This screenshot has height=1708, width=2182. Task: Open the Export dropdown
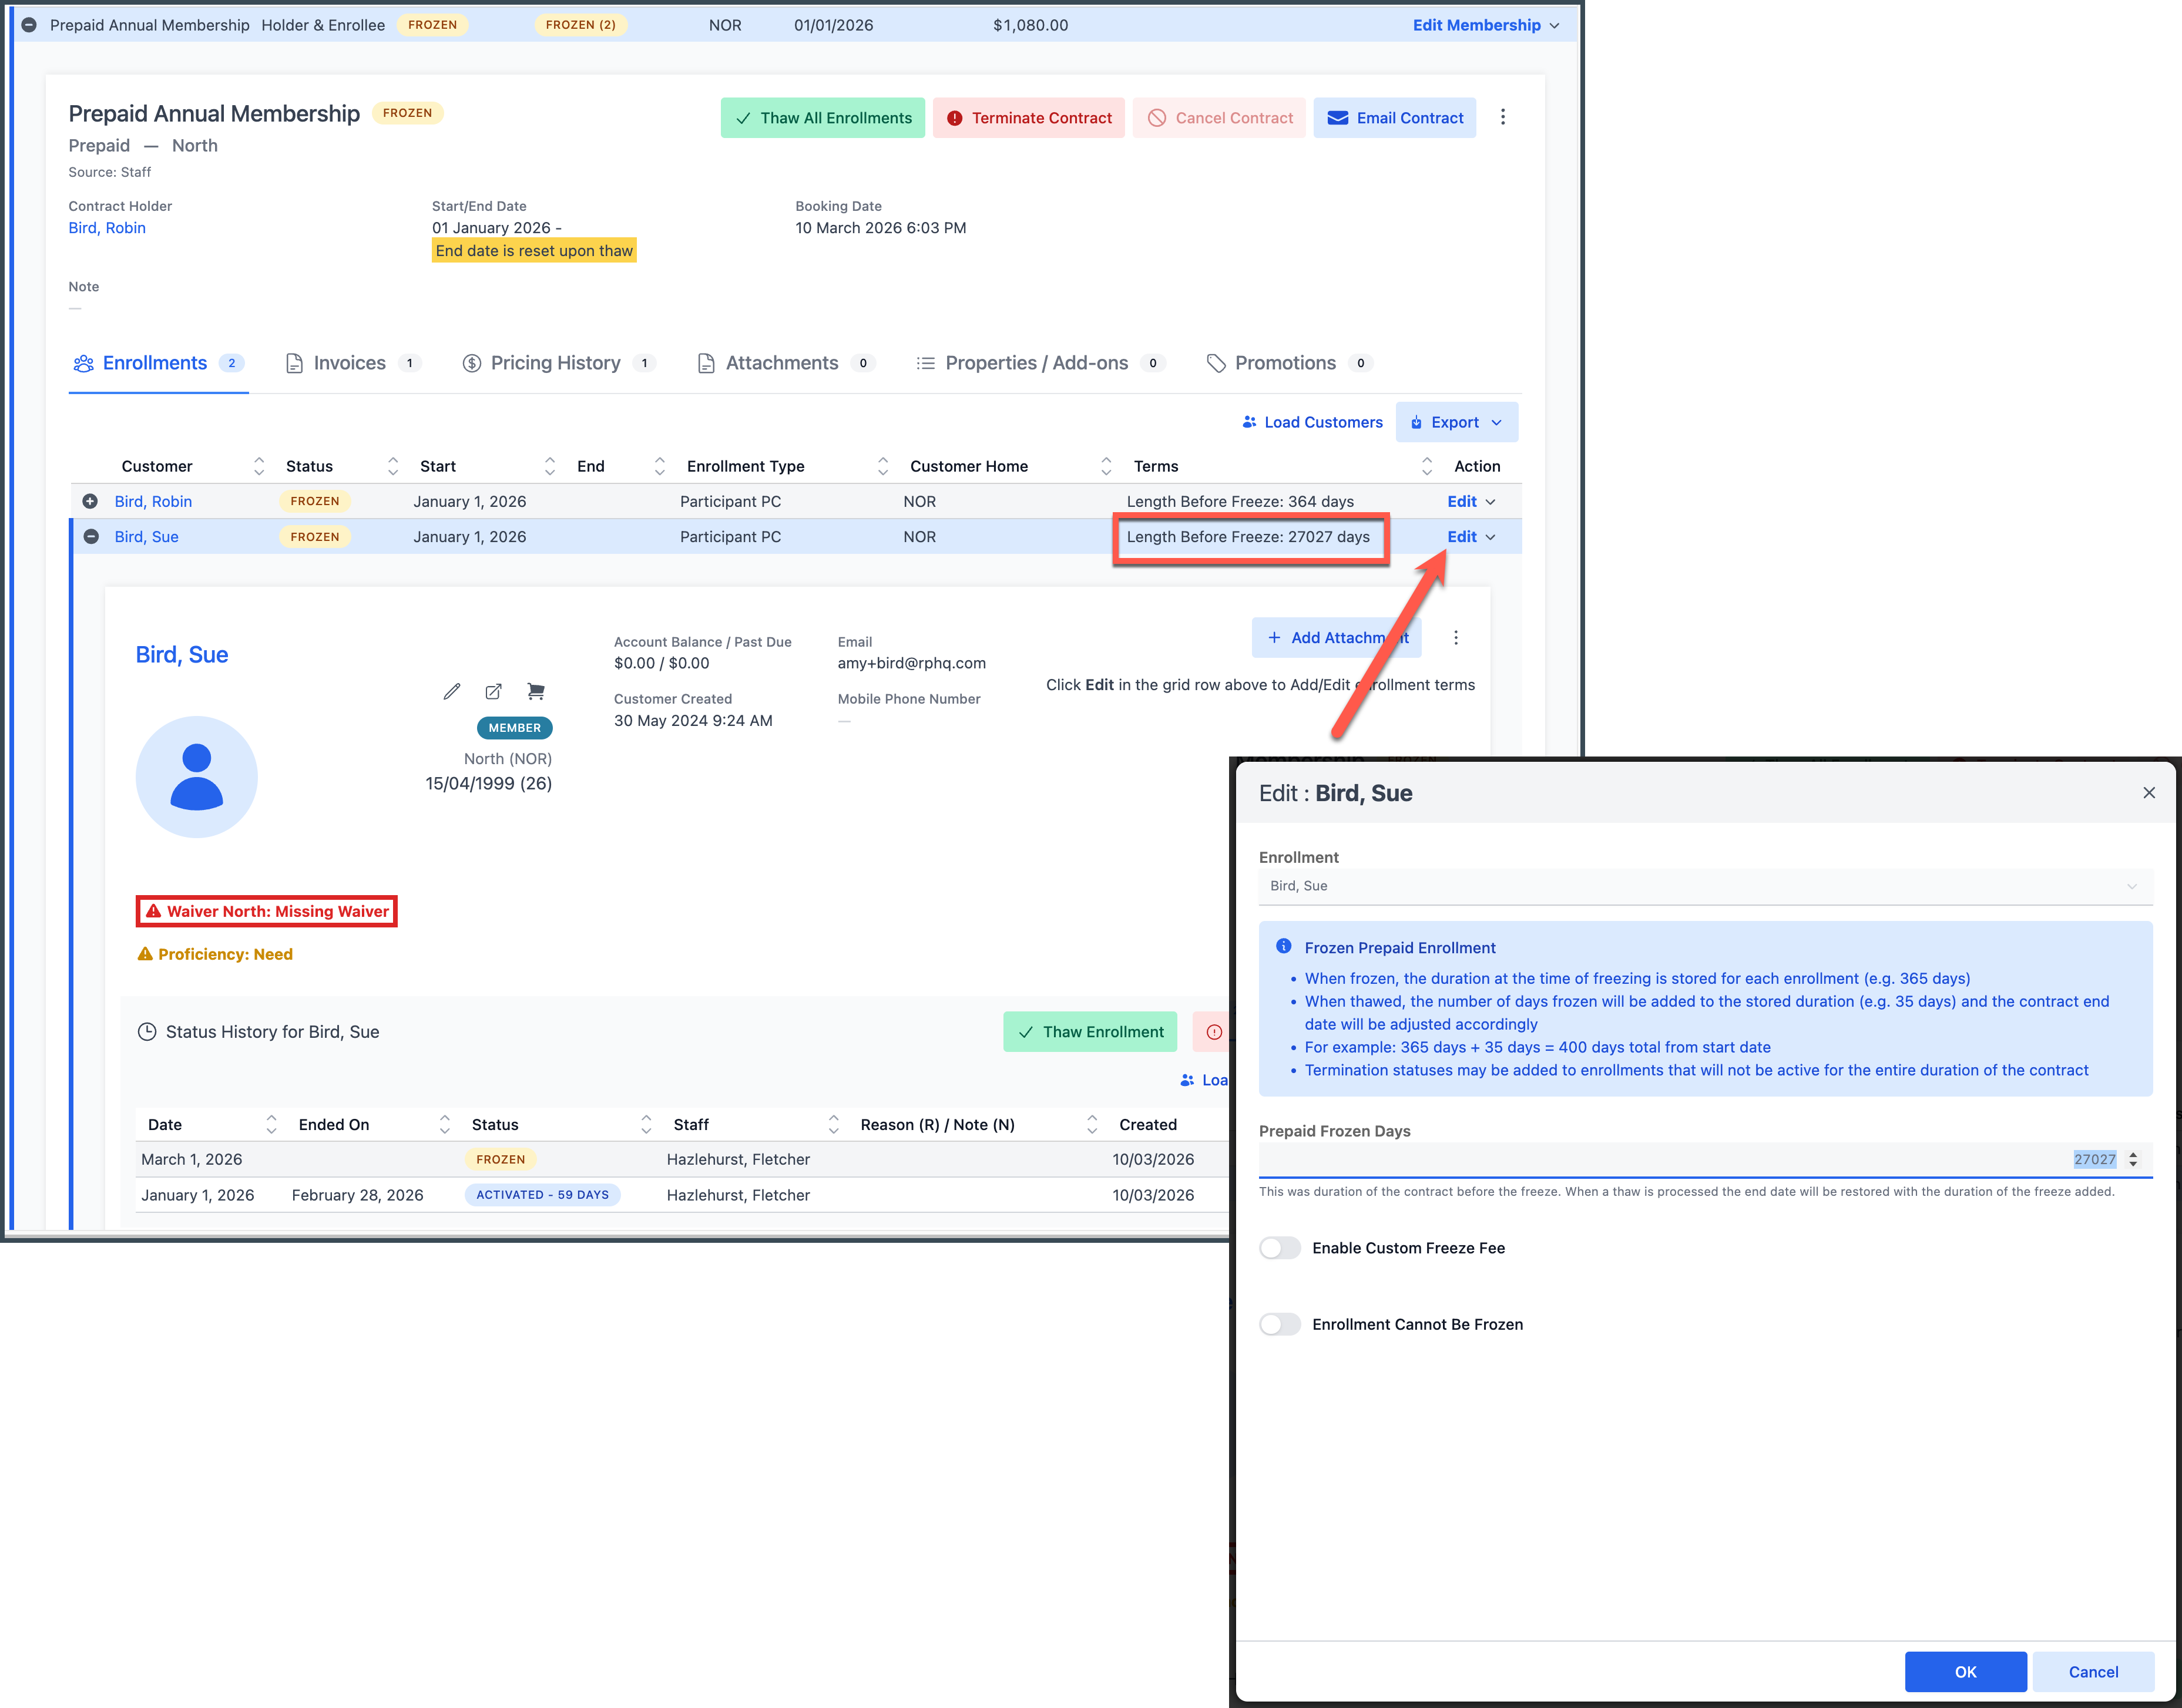point(1456,422)
